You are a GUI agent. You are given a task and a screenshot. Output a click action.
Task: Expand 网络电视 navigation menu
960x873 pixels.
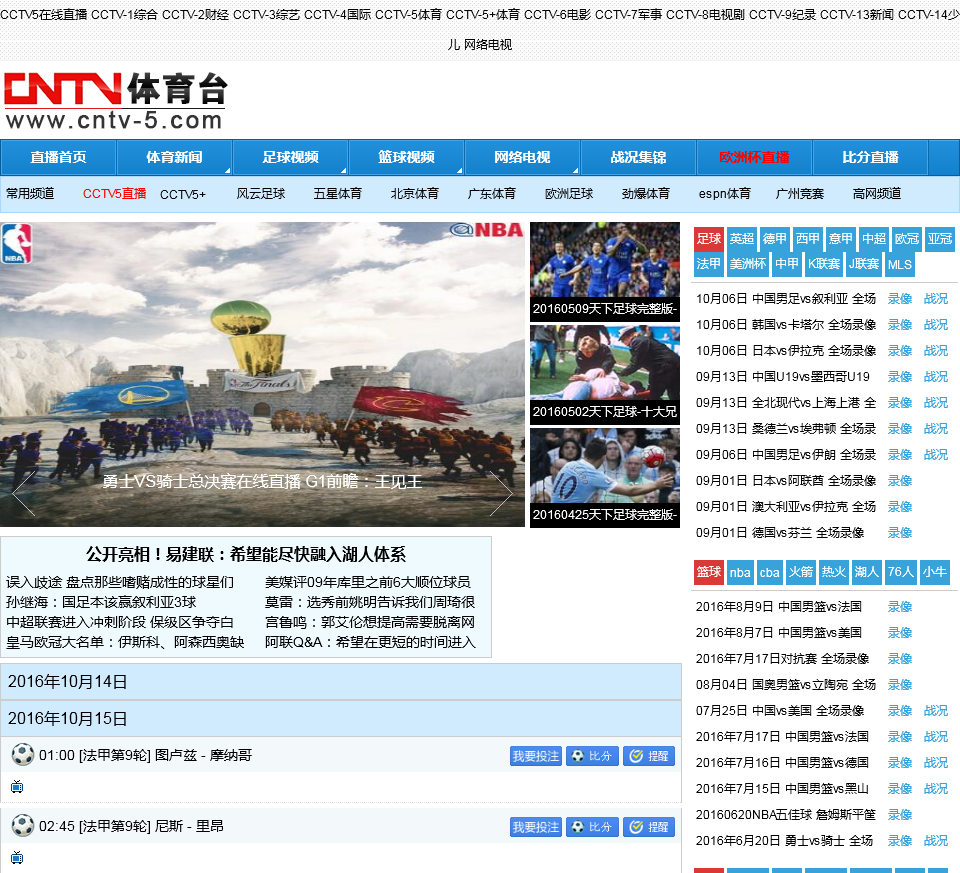522,157
